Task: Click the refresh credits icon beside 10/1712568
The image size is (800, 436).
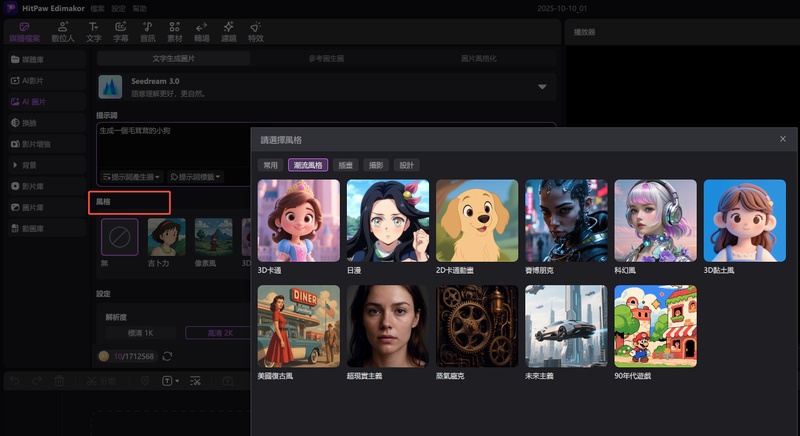Action: [x=167, y=356]
